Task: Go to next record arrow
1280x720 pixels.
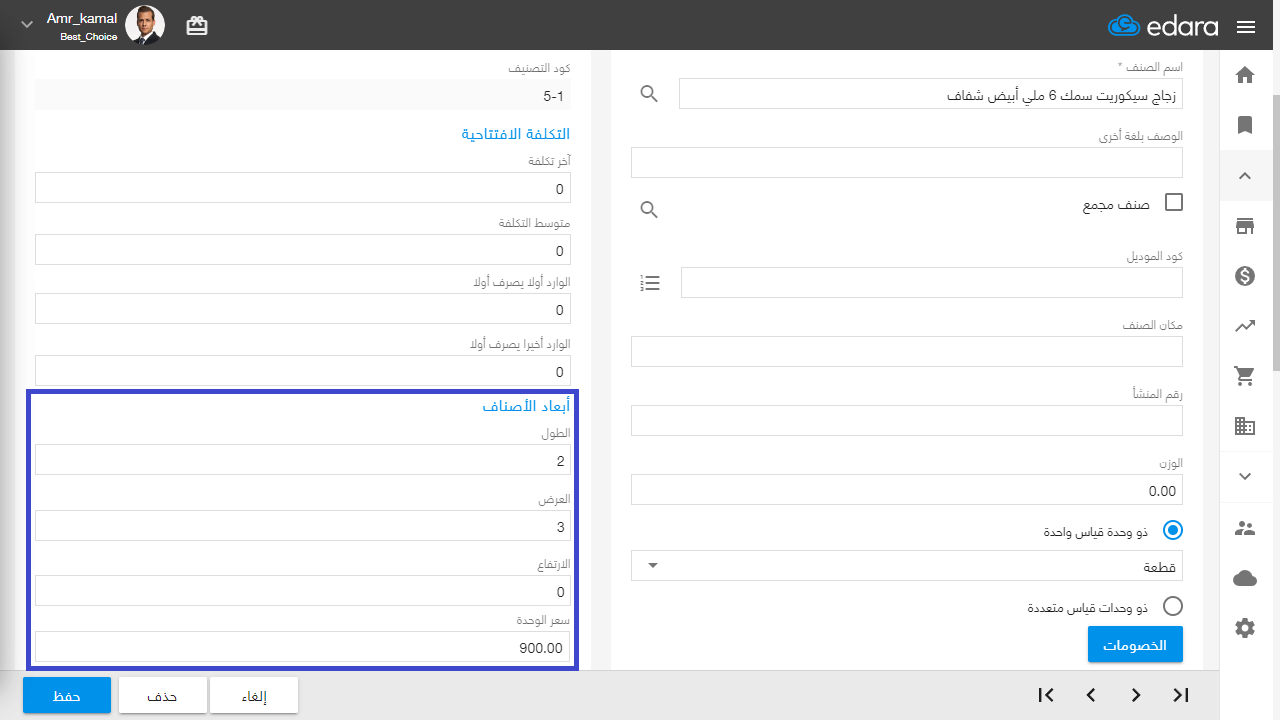Action: (x=1136, y=695)
